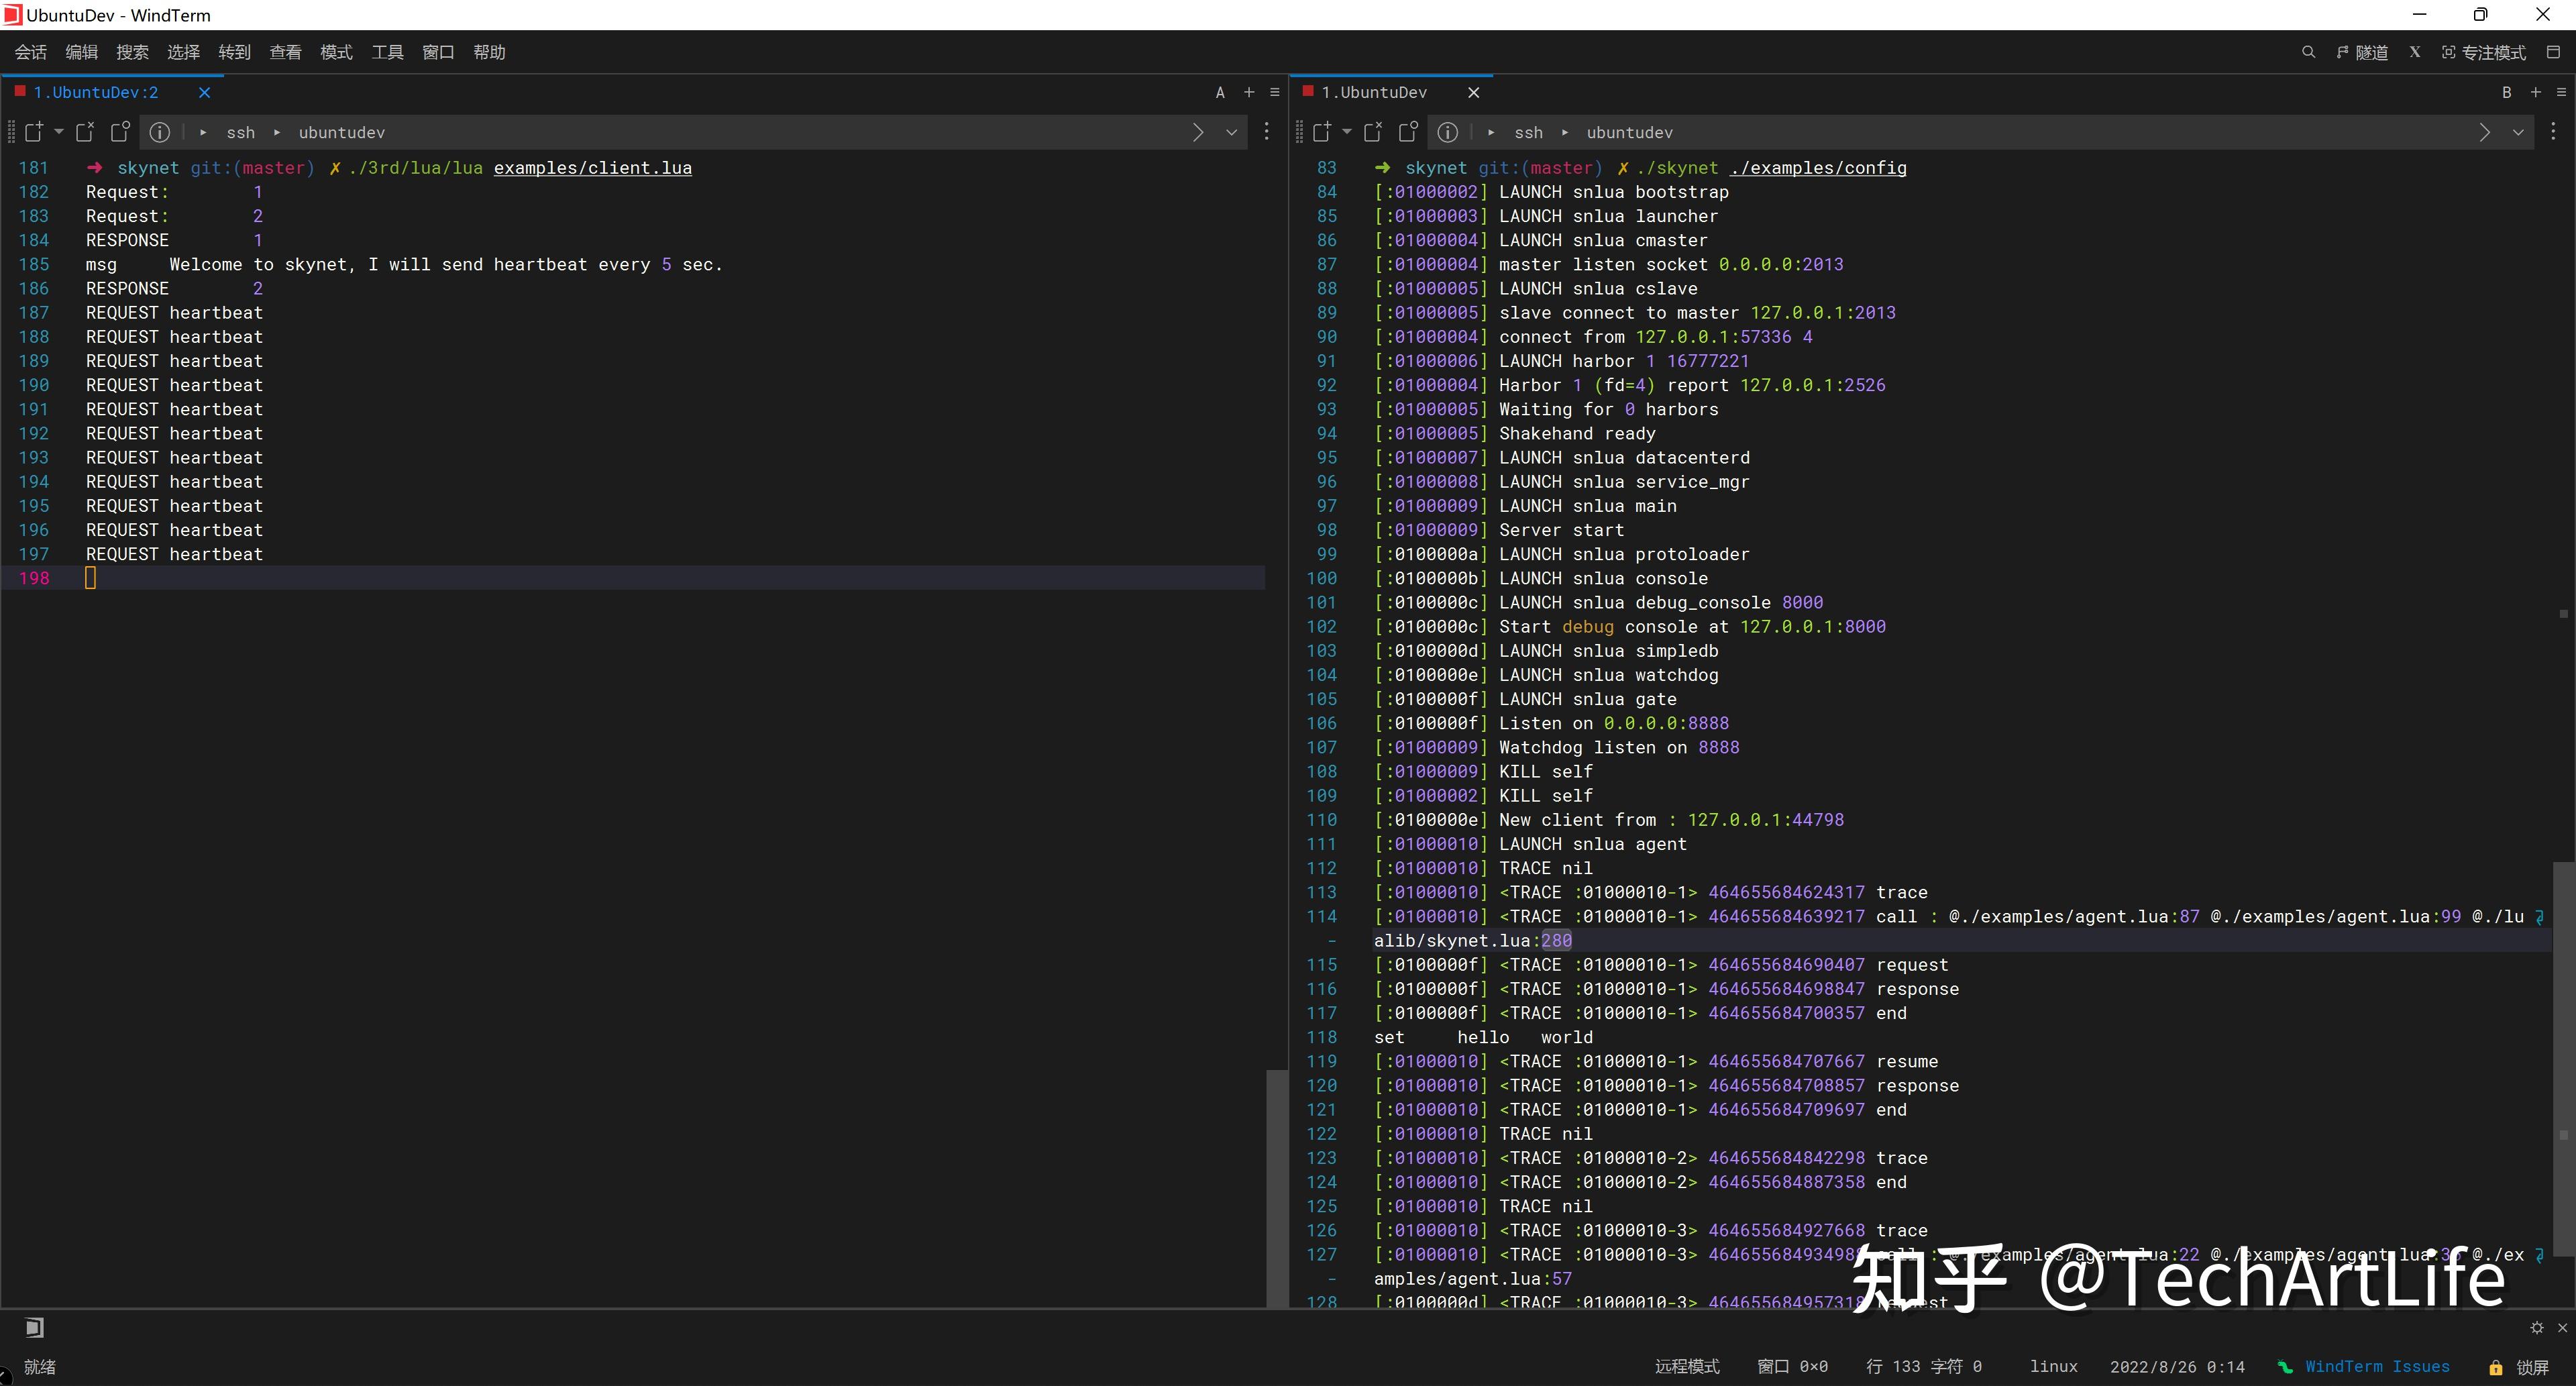
Task: Open the 搜索 menu
Action: [x=133, y=52]
